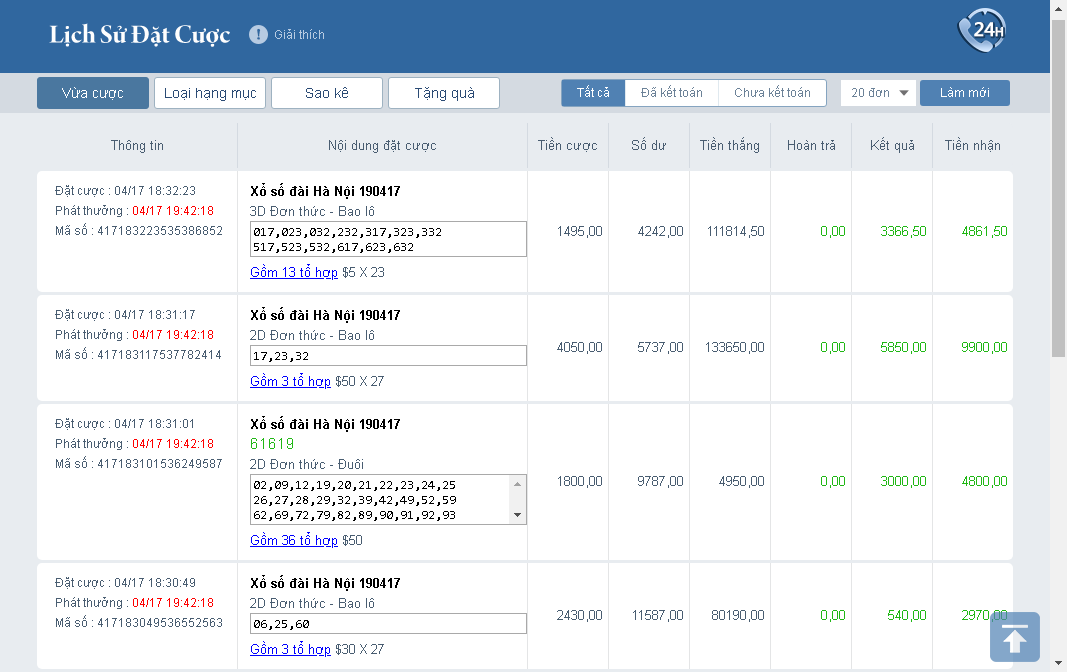This screenshot has height=672, width=1067.
Task: Select the Tặng quà tab
Action: click(x=444, y=93)
